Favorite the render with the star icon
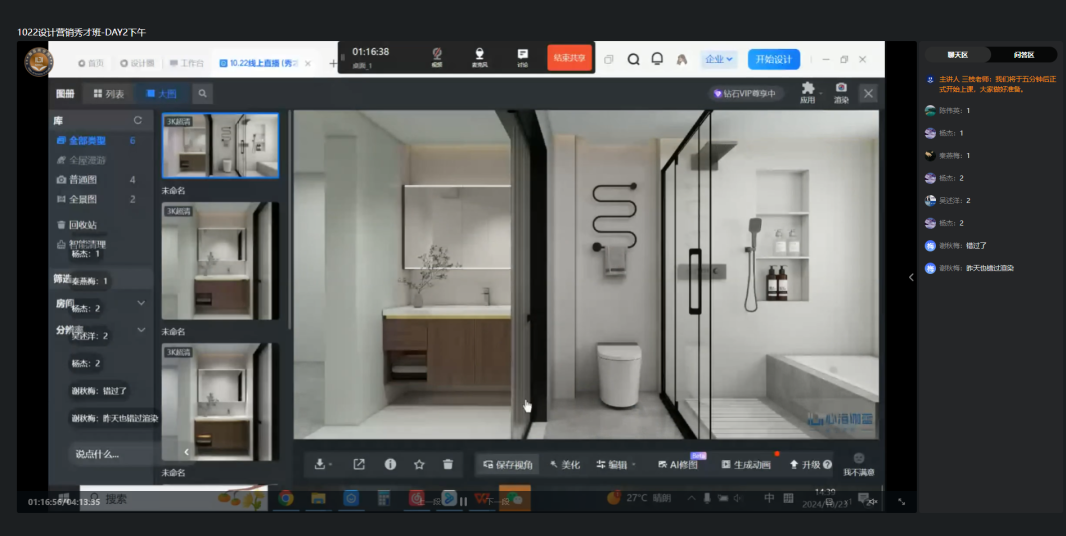1066x536 pixels. point(419,464)
